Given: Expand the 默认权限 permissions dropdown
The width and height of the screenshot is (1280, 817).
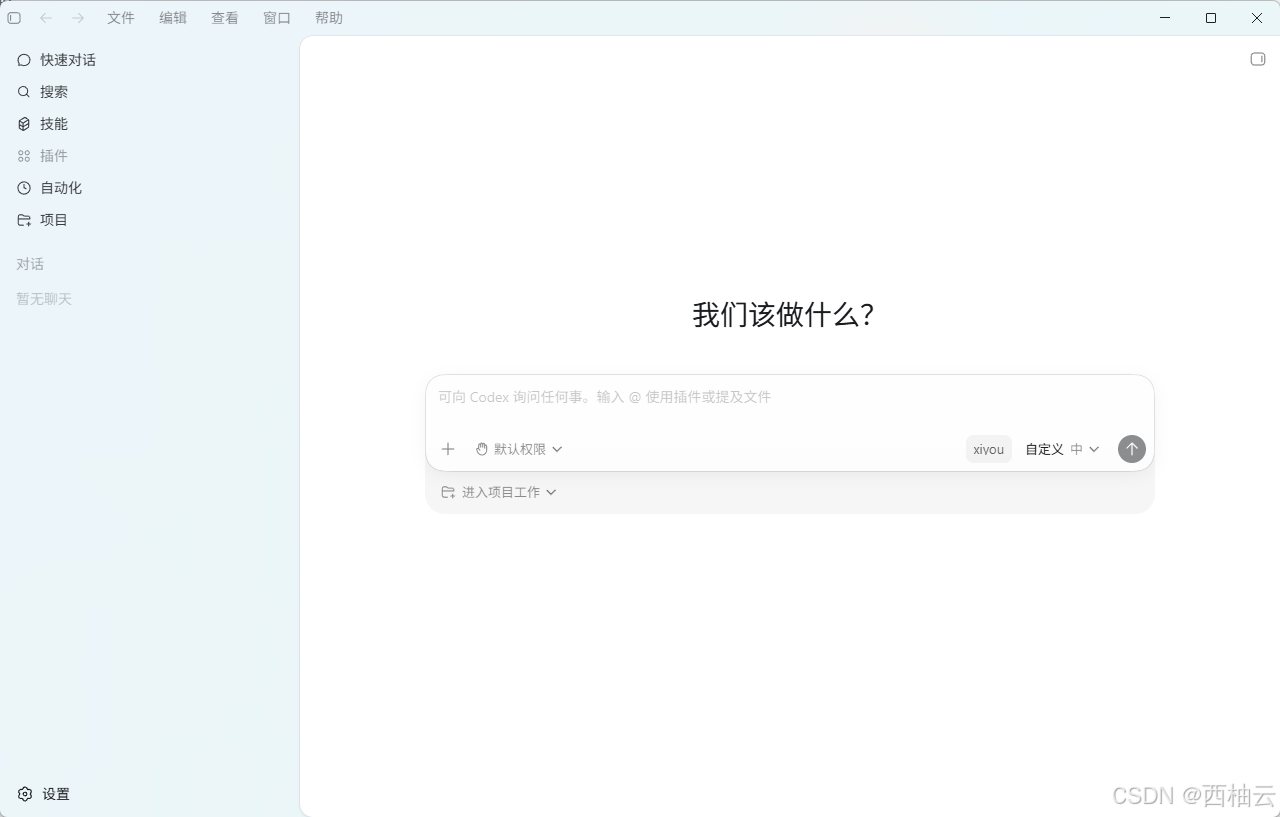Looking at the screenshot, I should point(519,449).
